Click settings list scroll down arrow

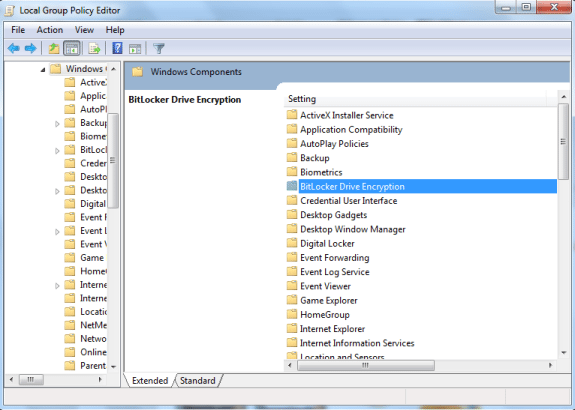564,353
